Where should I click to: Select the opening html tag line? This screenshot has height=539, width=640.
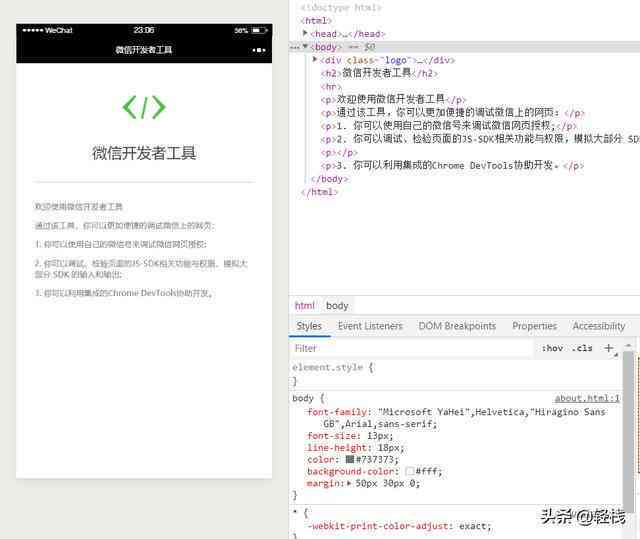tap(316, 20)
